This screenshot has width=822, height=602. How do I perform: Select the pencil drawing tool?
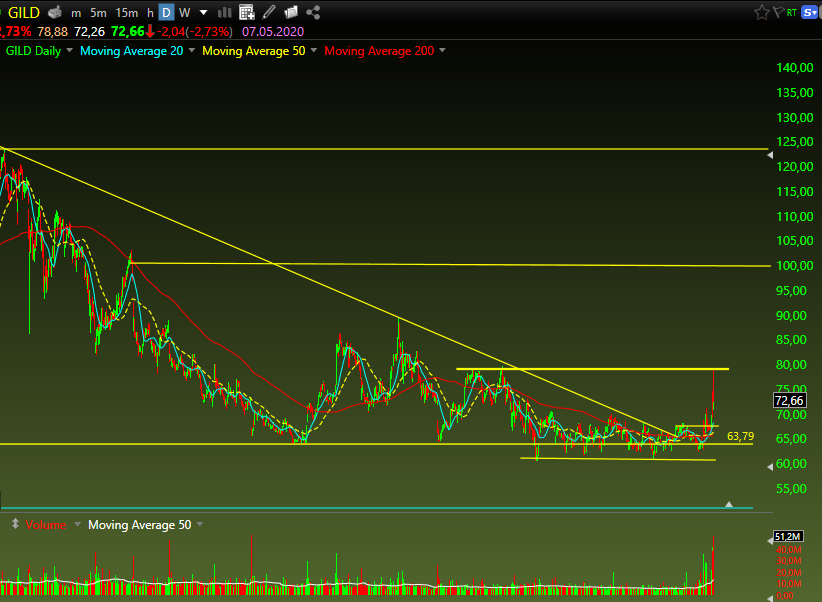coord(269,12)
